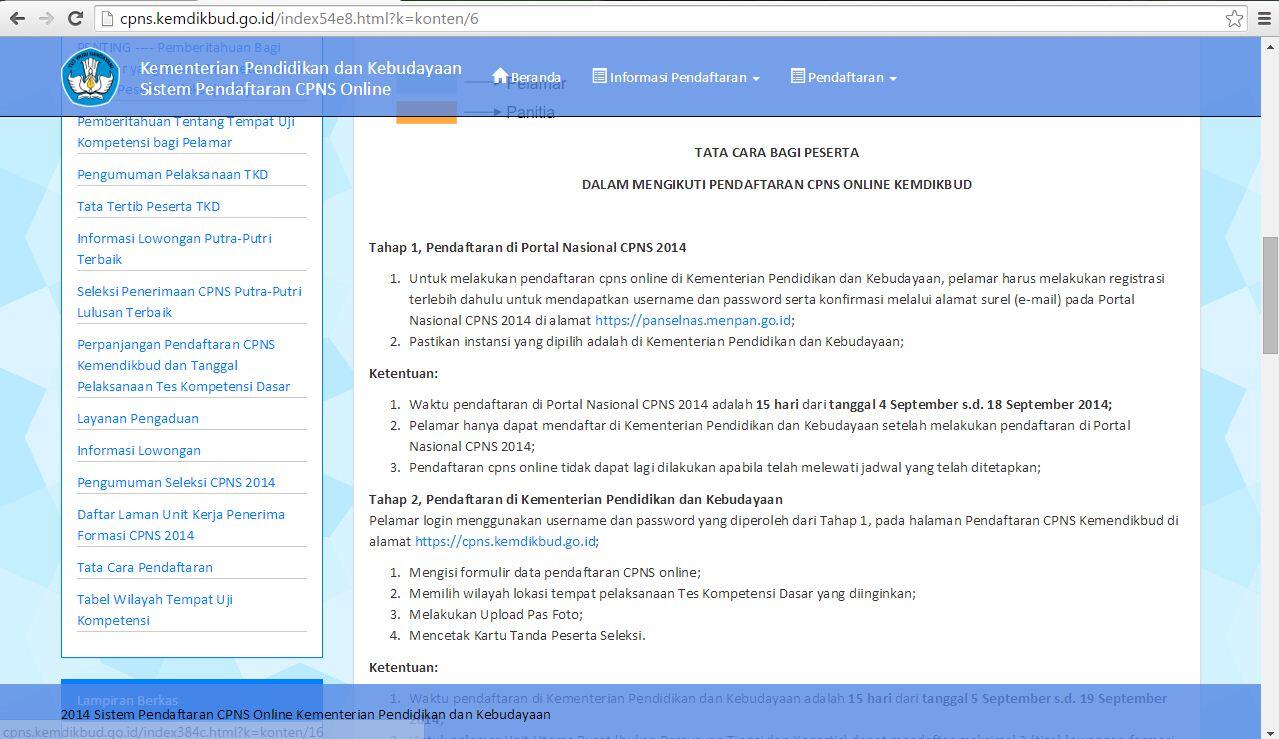Open Pengumuman Pelaksanaan TKD link

point(172,174)
